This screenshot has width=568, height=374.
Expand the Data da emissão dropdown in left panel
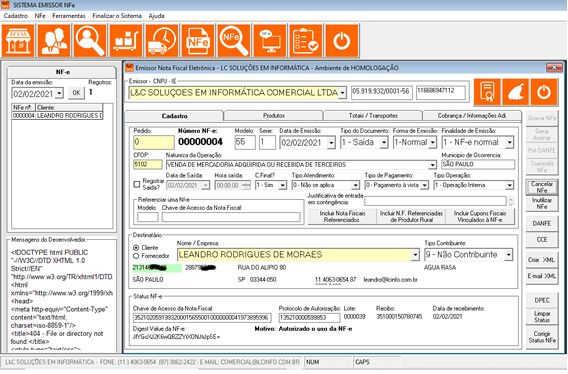coord(60,94)
